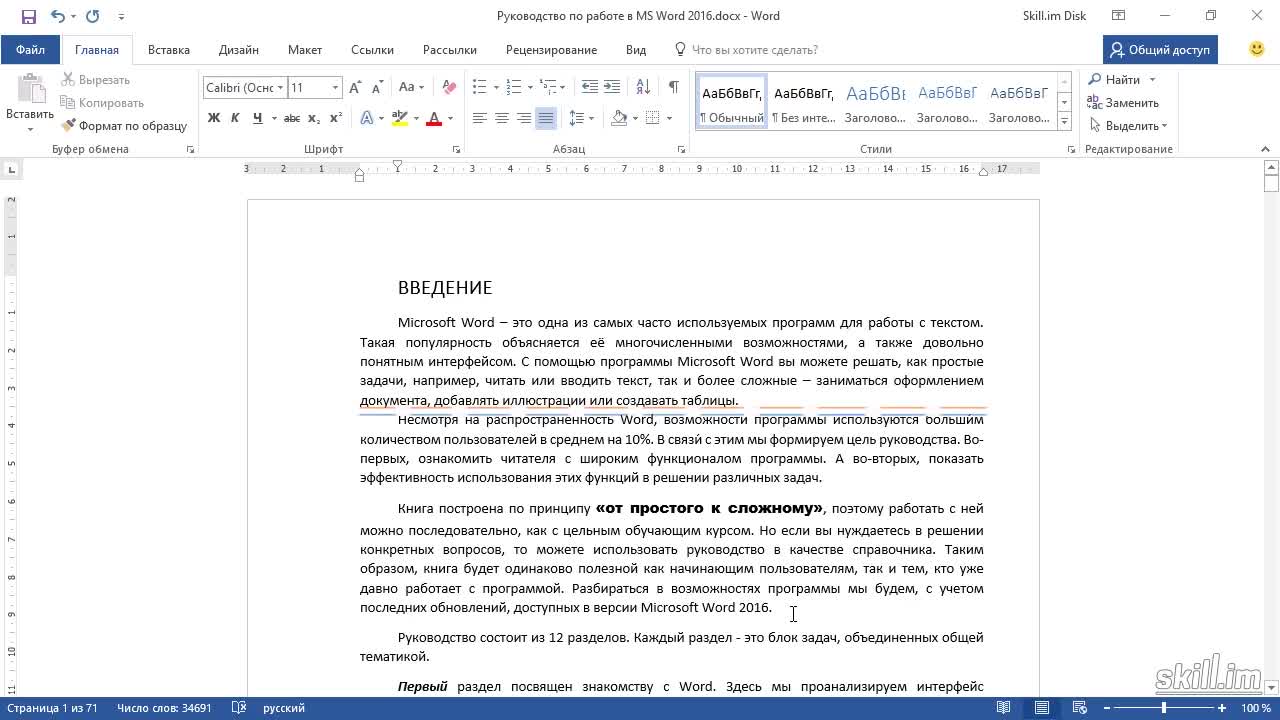This screenshot has width=1280, height=720.
Task: Switch to the Дизайн tab
Action: (239, 49)
